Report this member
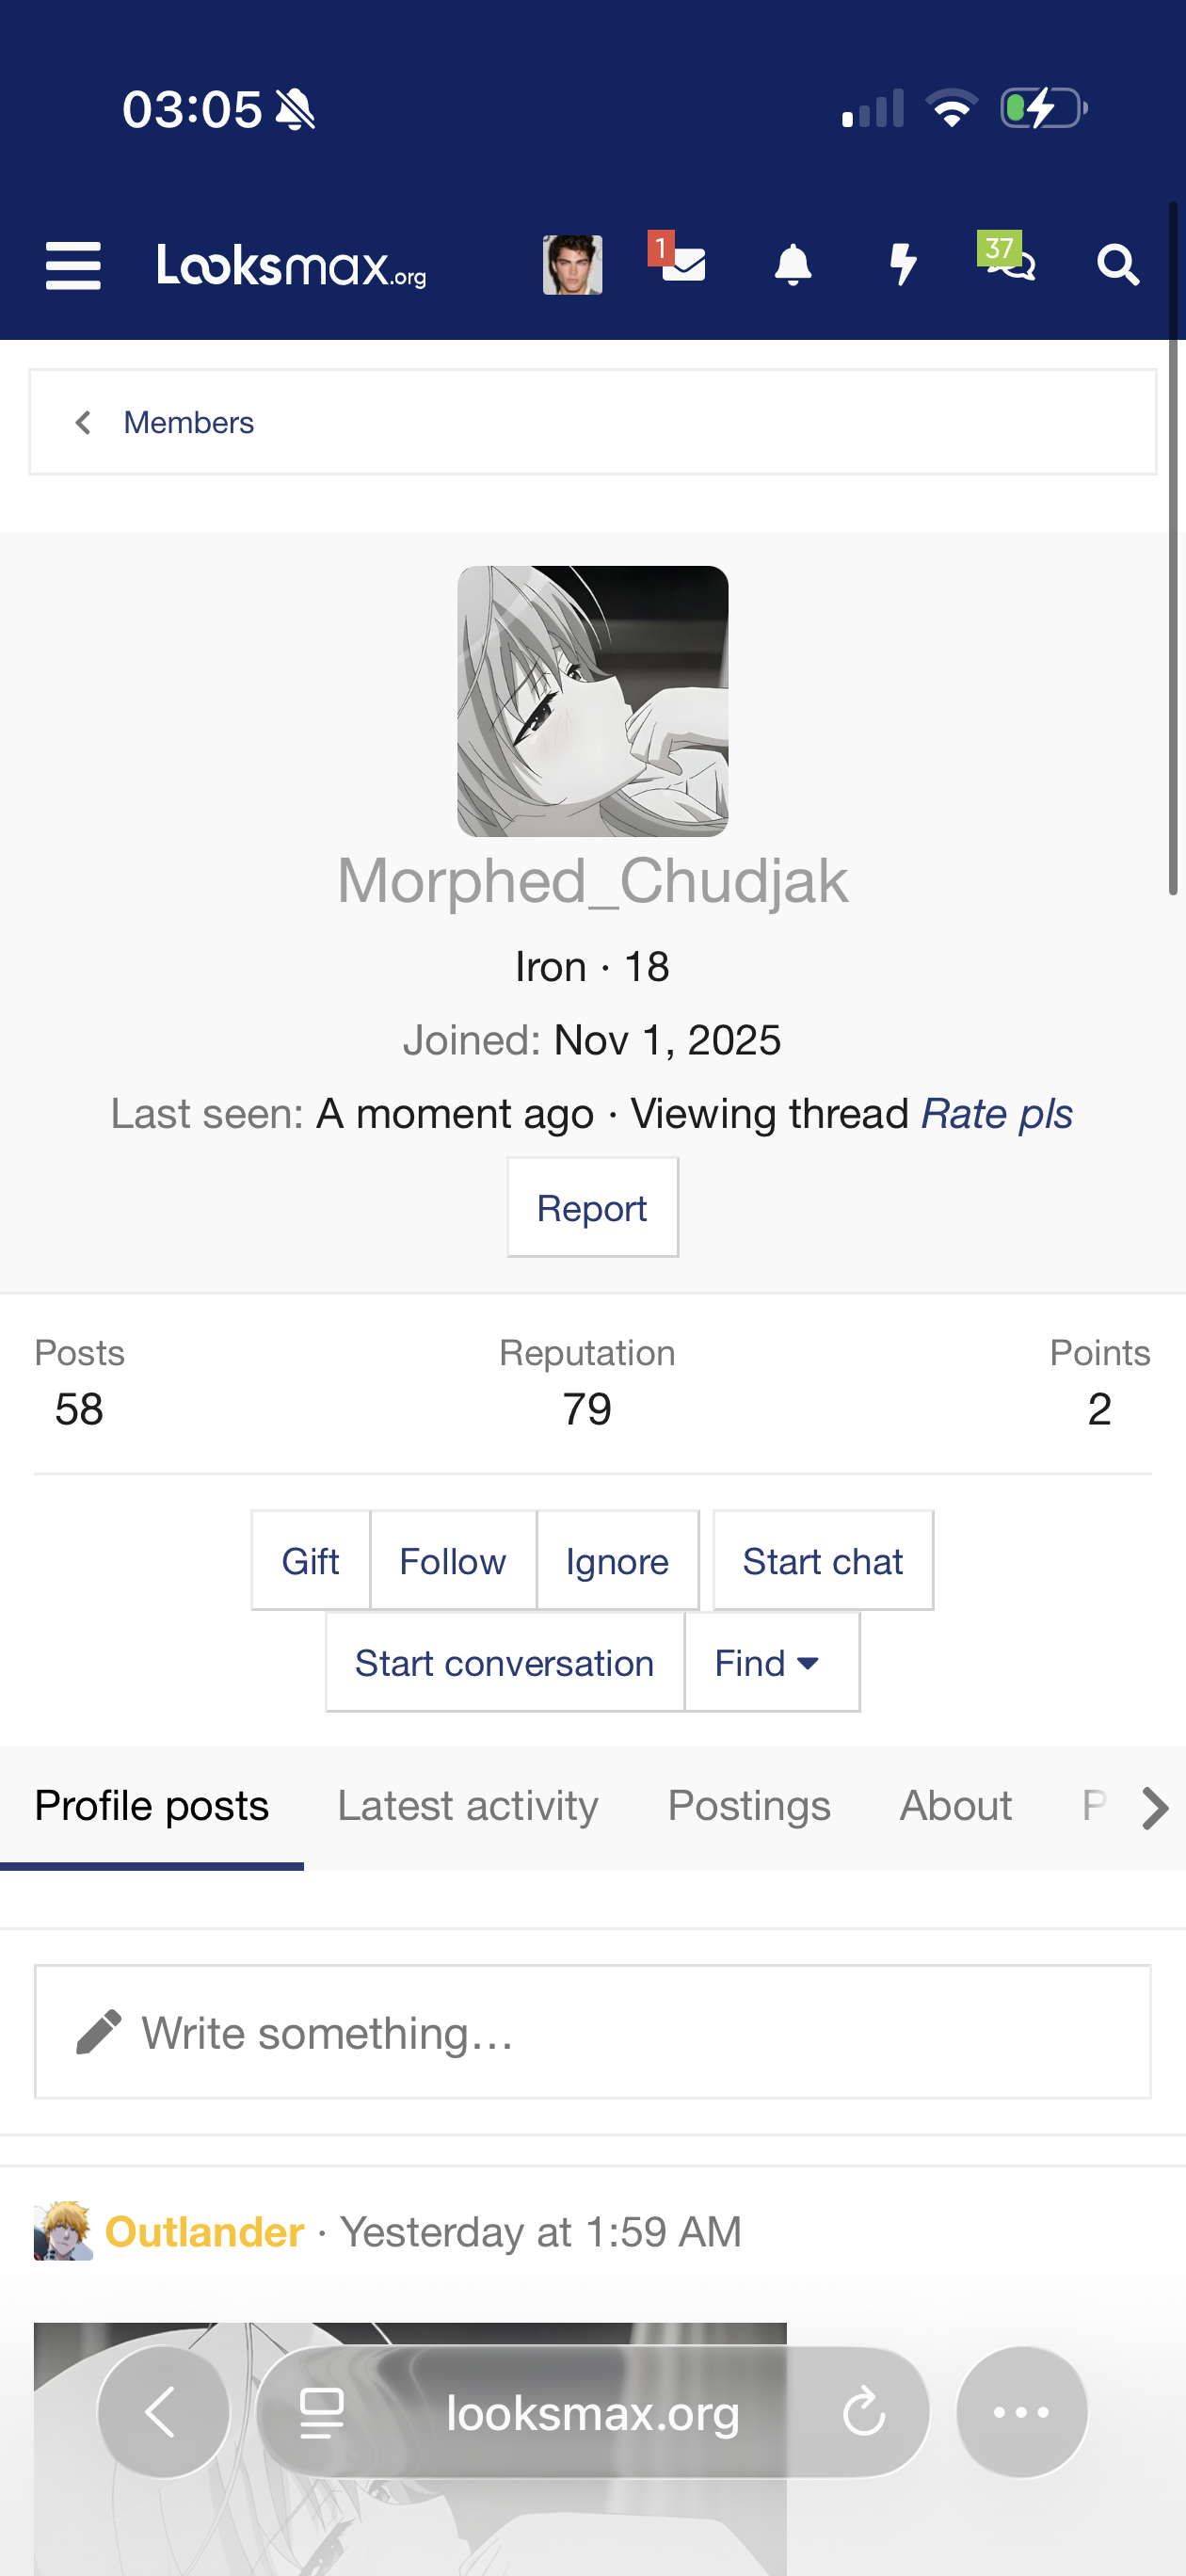 click(592, 1207)
